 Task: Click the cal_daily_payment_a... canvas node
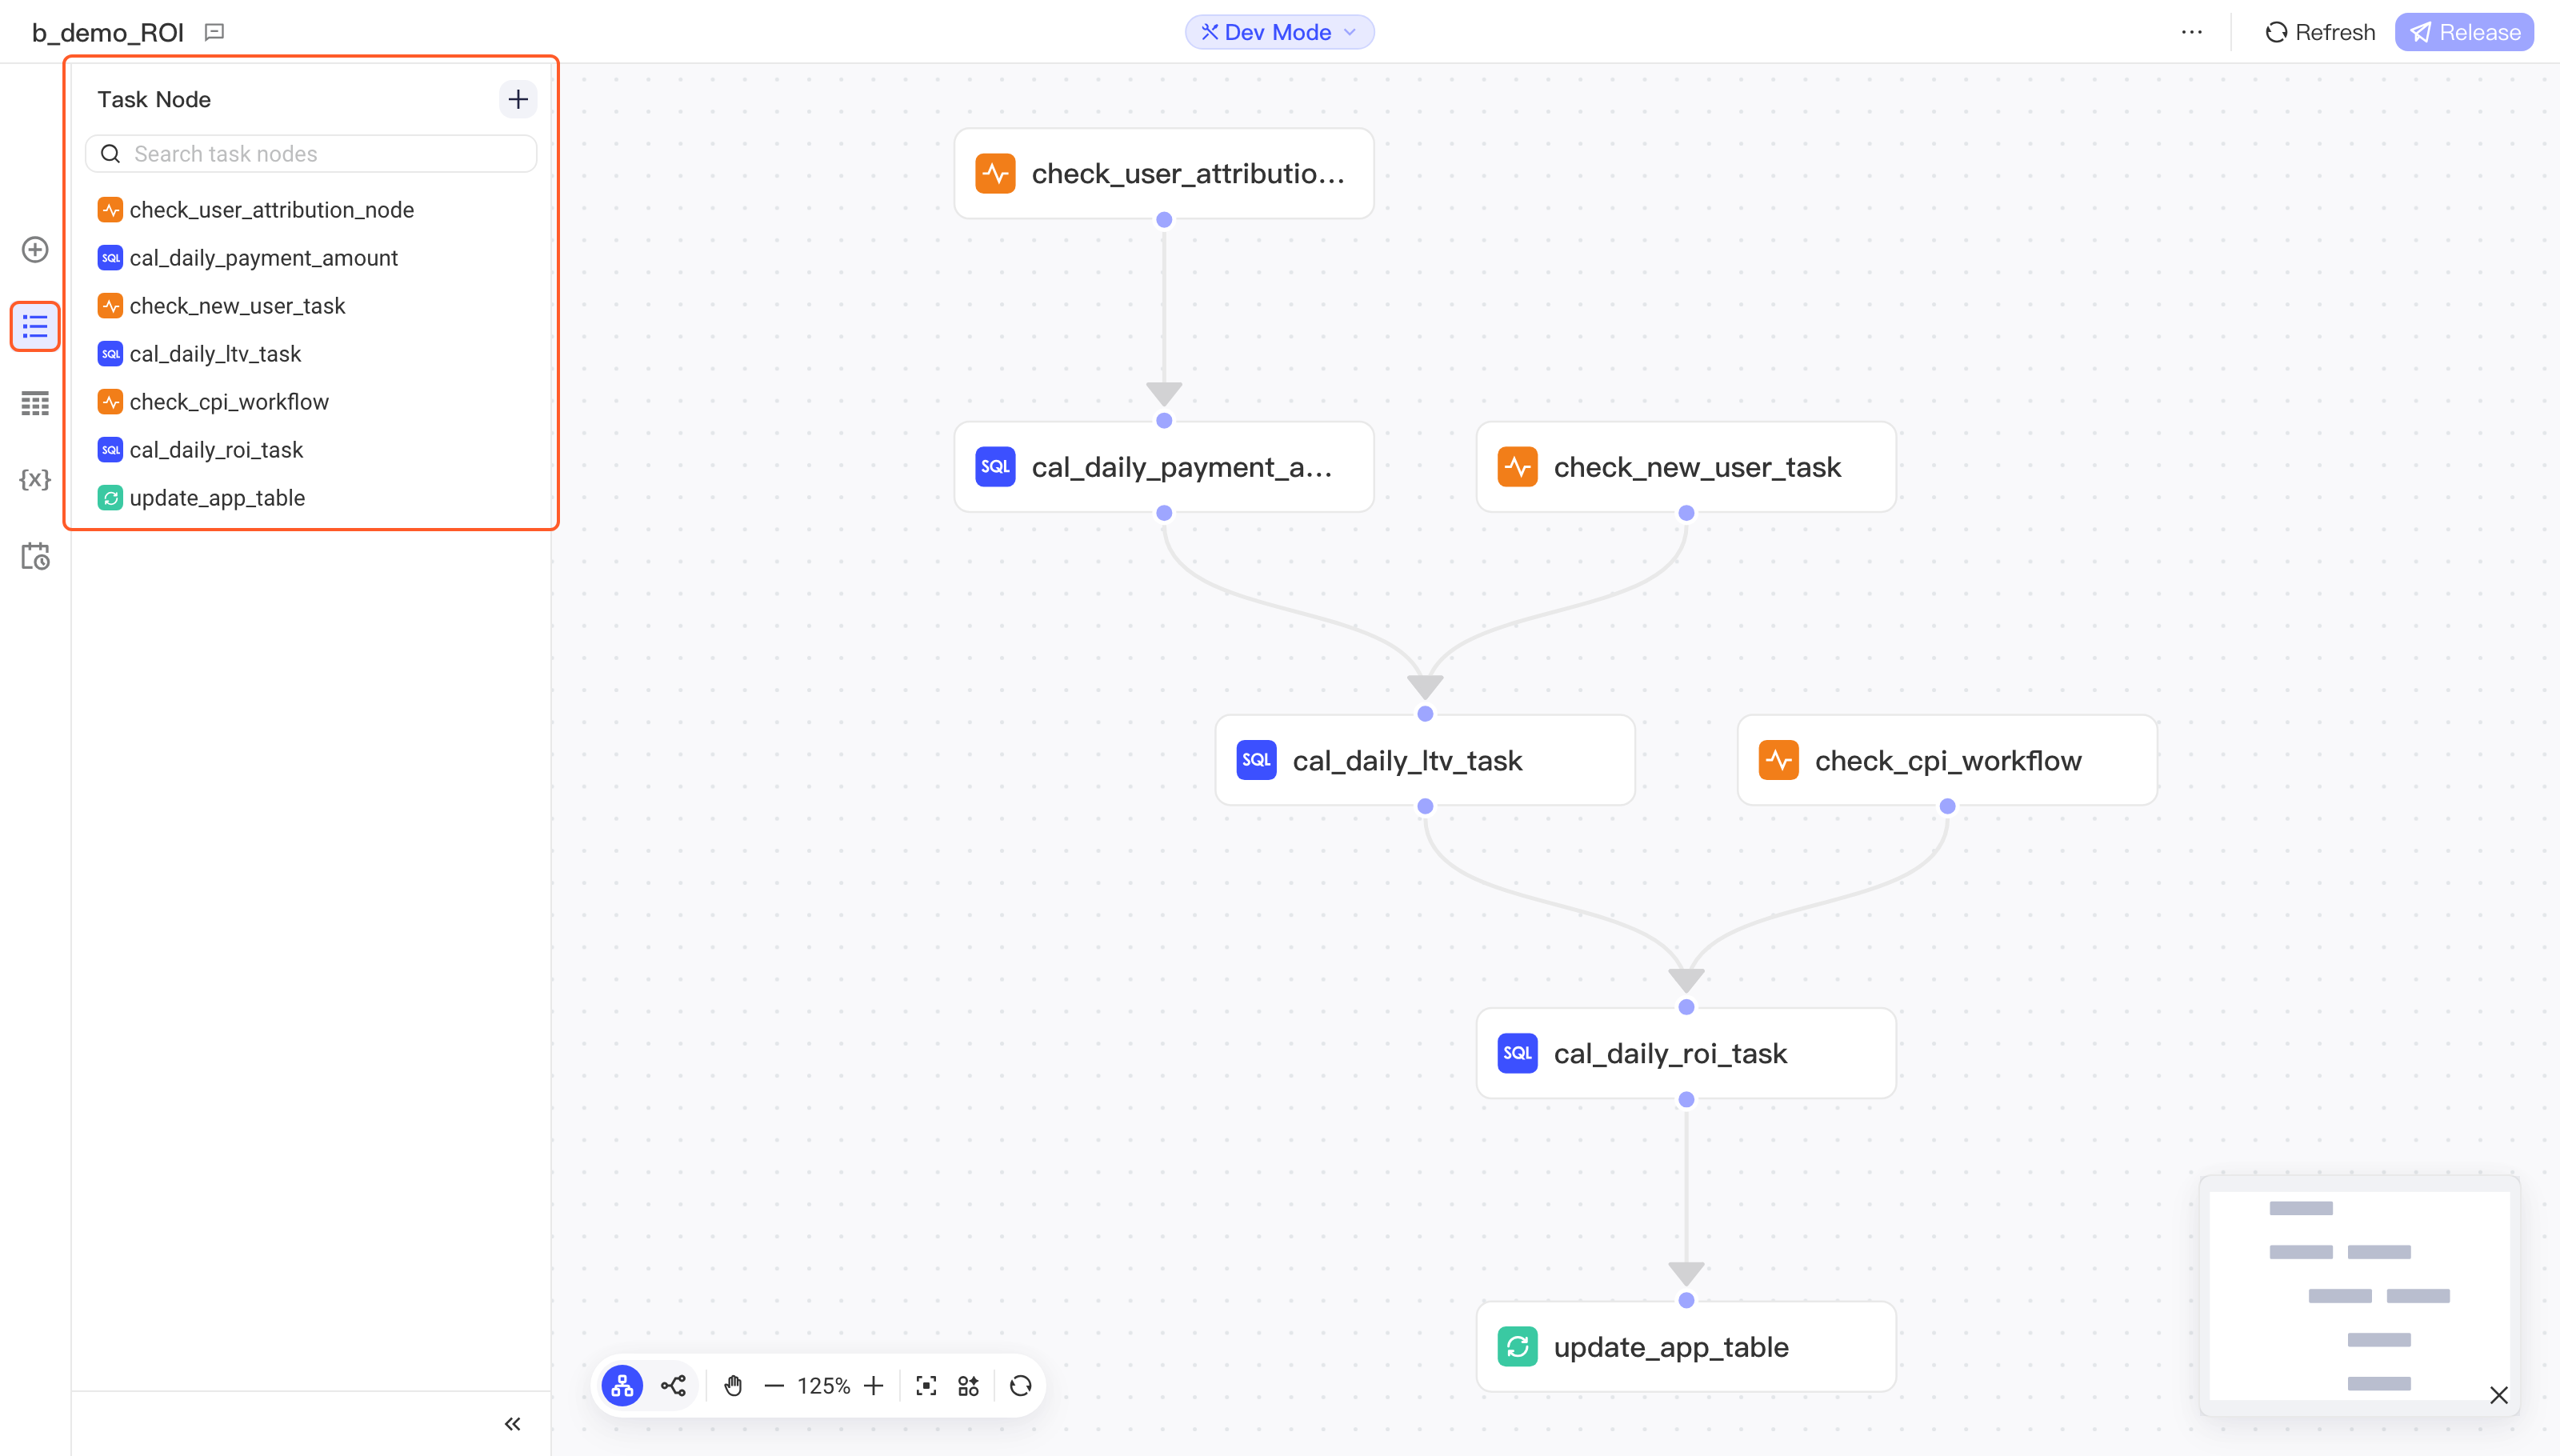pos(1164,467)
